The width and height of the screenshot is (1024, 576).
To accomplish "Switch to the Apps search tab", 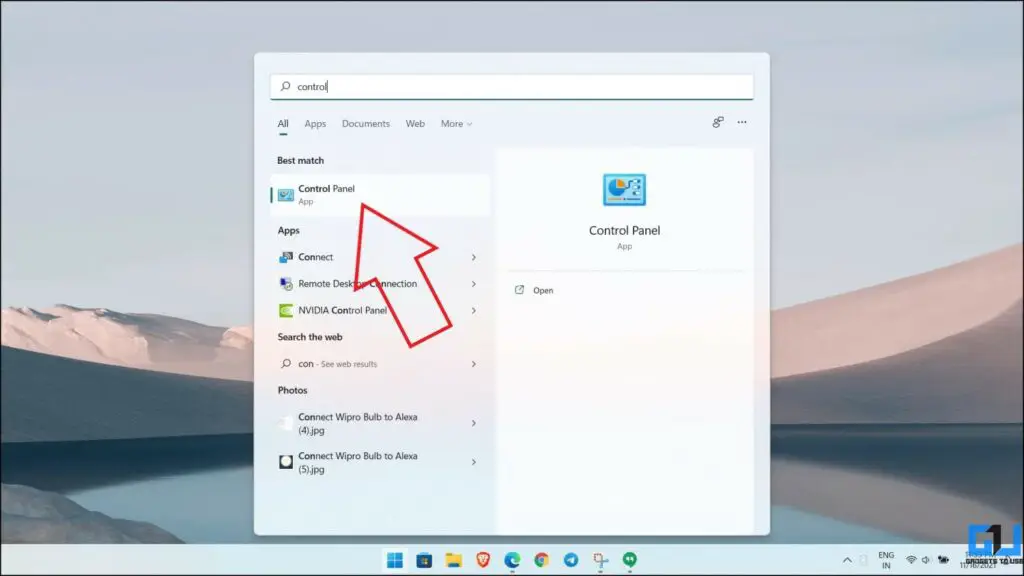I will click(315, 123).
